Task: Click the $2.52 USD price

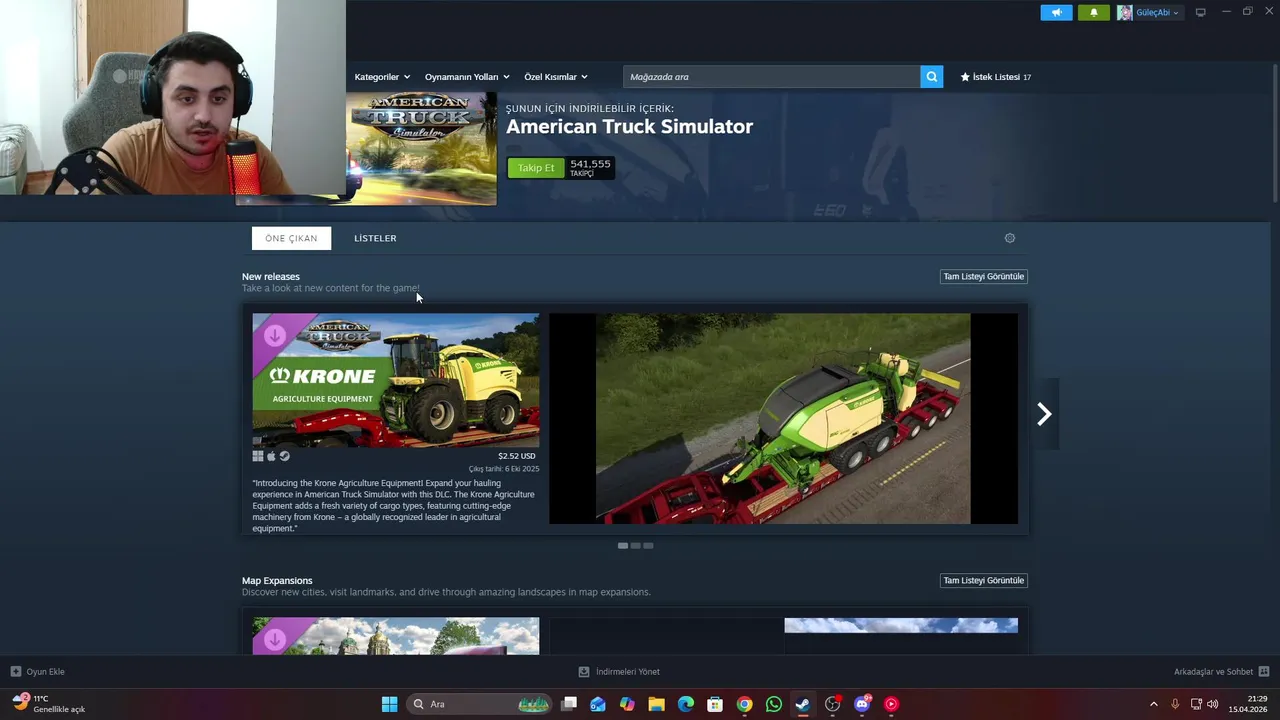Action: (517, 456)
